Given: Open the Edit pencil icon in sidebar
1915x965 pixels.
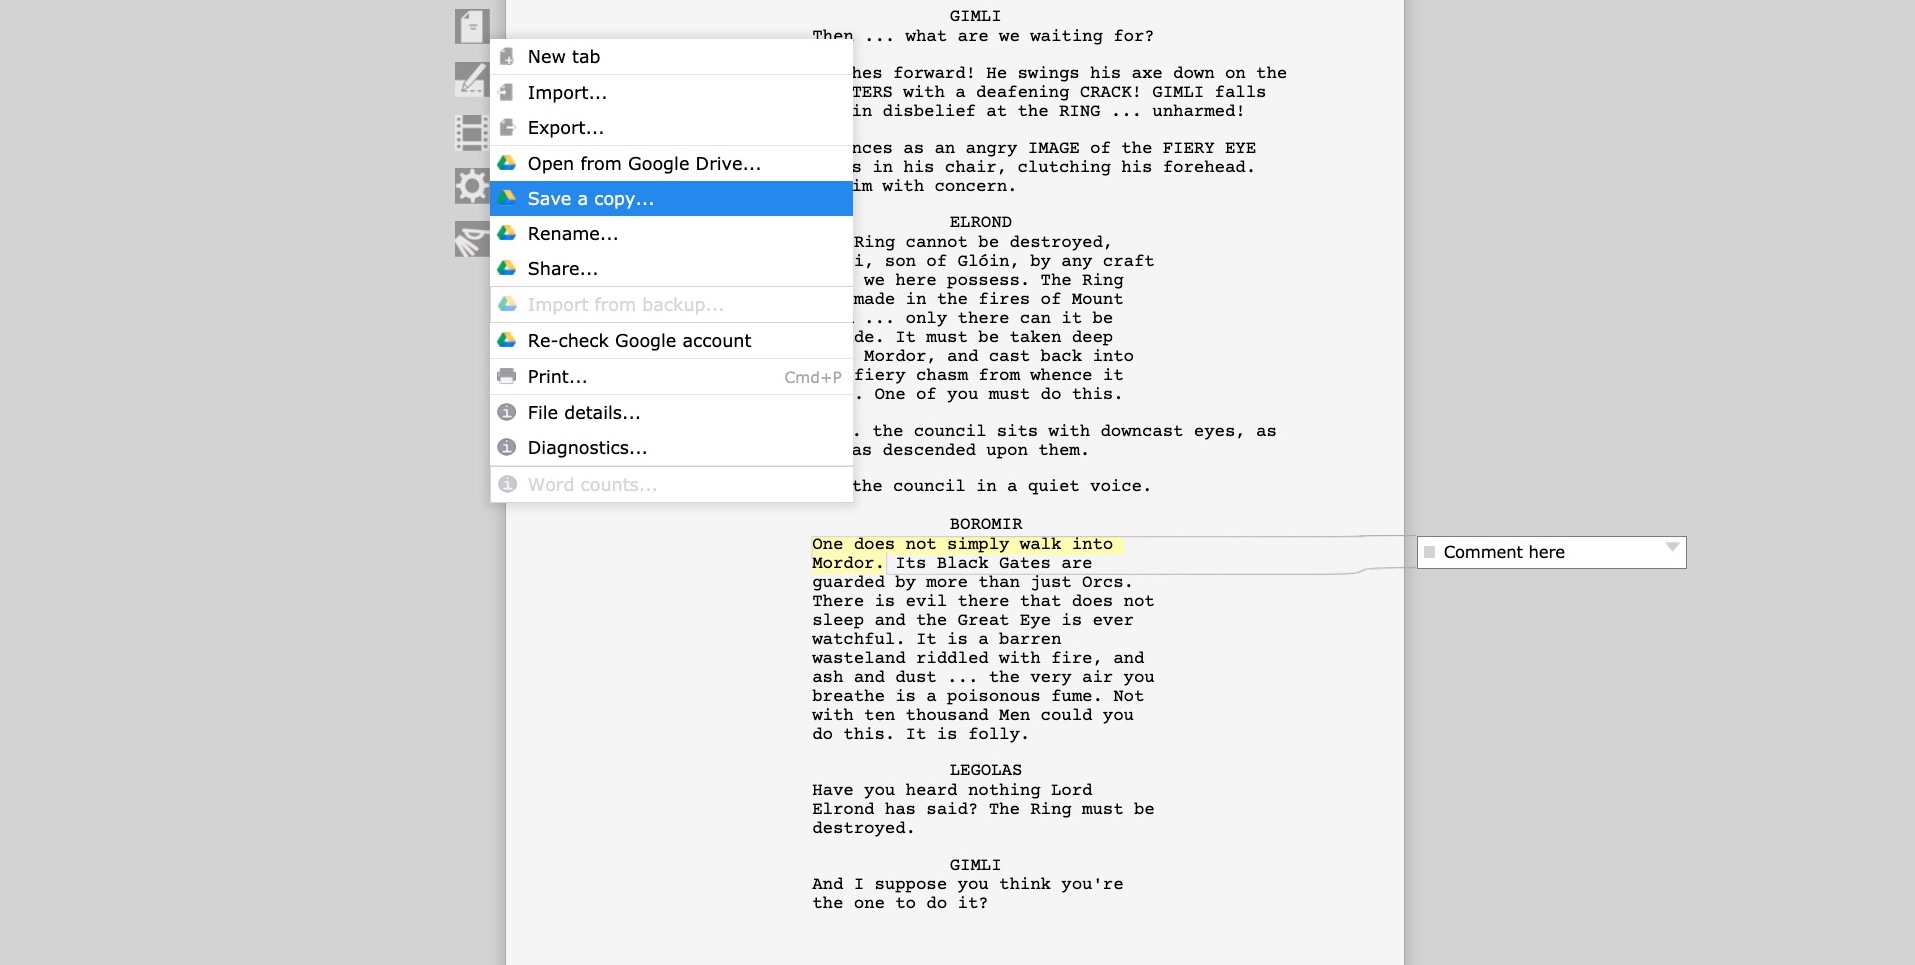Looking at the screenshot, I should tap(471, 79).
